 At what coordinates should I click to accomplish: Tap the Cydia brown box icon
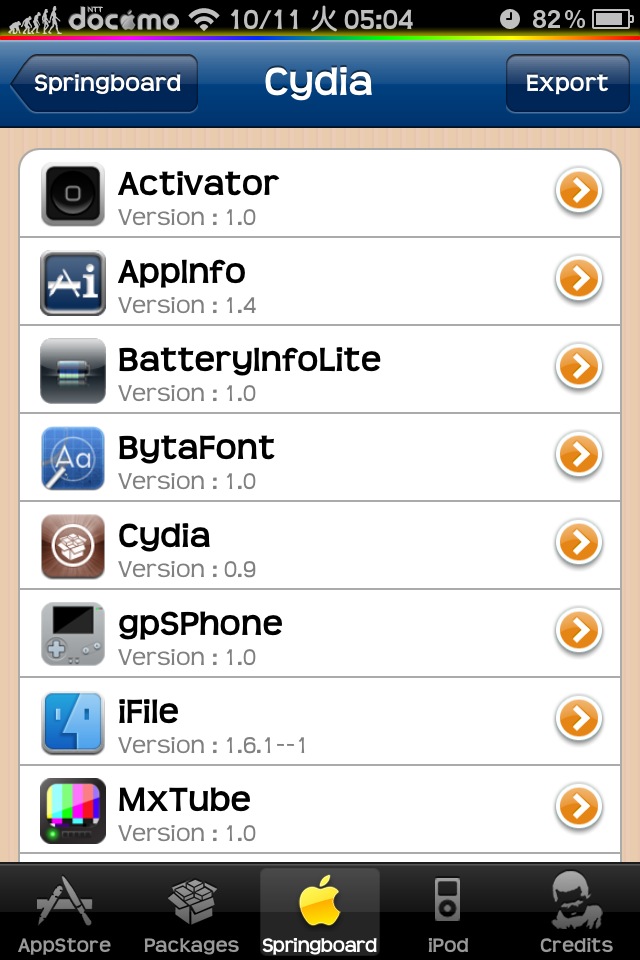(x=73, y=547)
